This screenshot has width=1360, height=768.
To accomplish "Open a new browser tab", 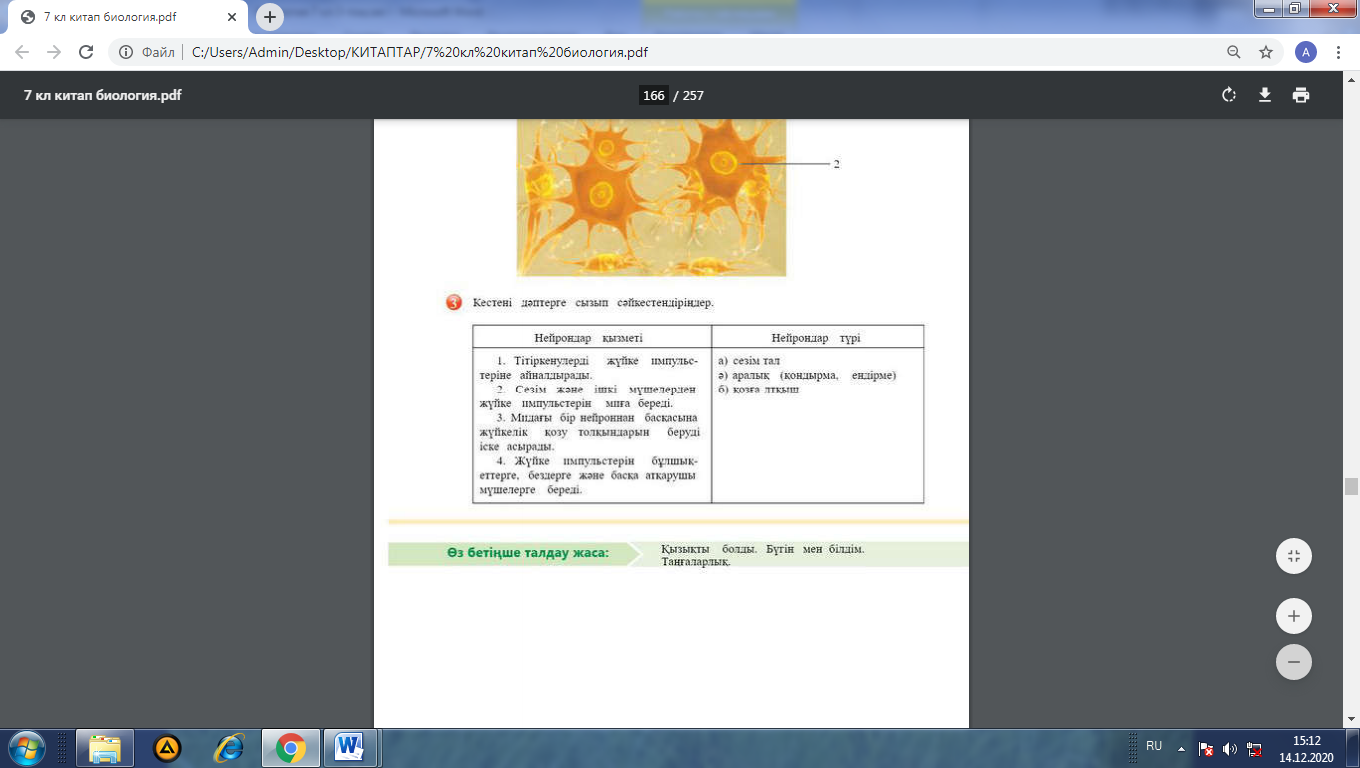I will 269,17.
